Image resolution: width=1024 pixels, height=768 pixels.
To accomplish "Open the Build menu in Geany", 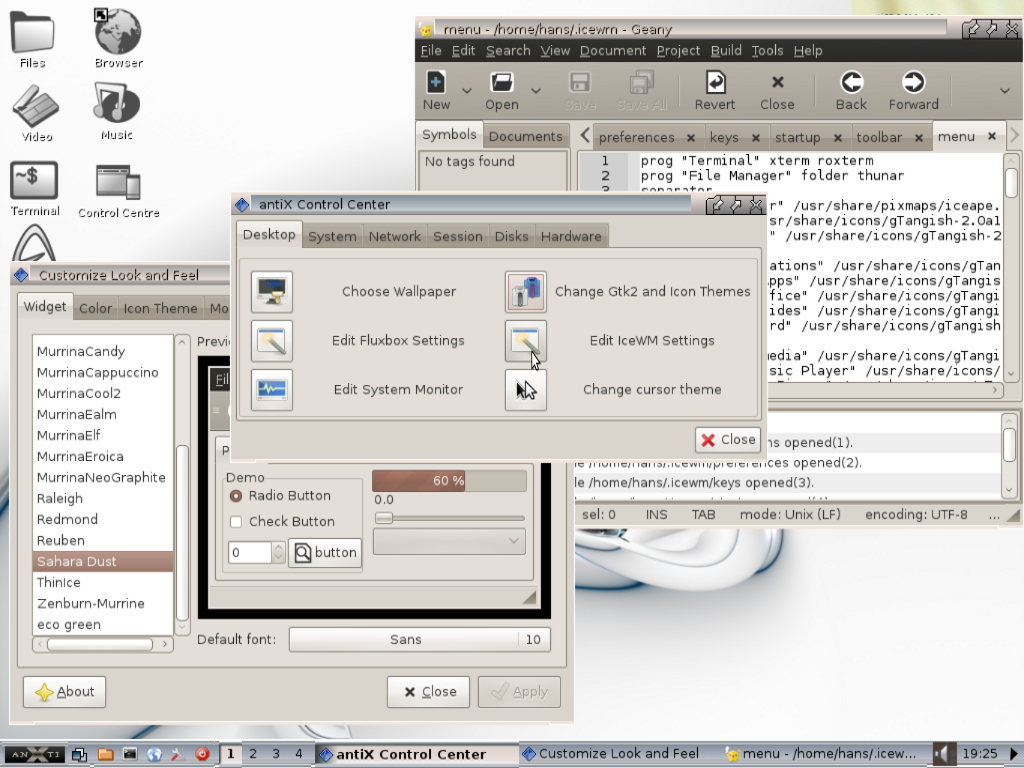I will click(x=726, y=50).
